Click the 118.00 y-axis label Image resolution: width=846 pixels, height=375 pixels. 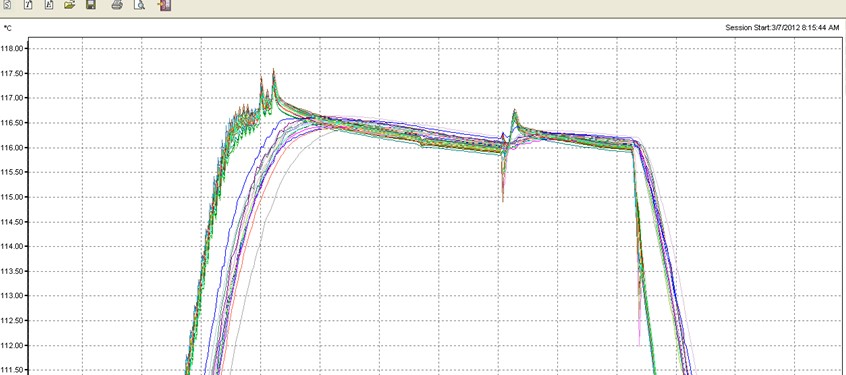14,49
